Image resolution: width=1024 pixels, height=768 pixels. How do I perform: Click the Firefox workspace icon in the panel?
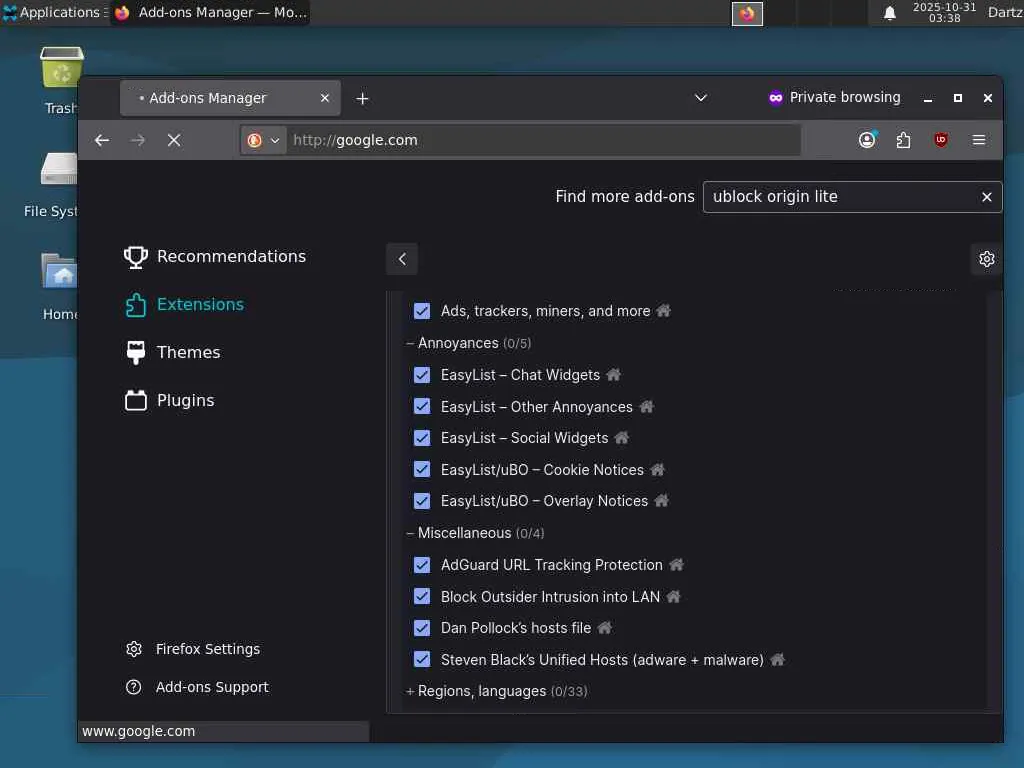pyautogui.click(x=747, y=14)
